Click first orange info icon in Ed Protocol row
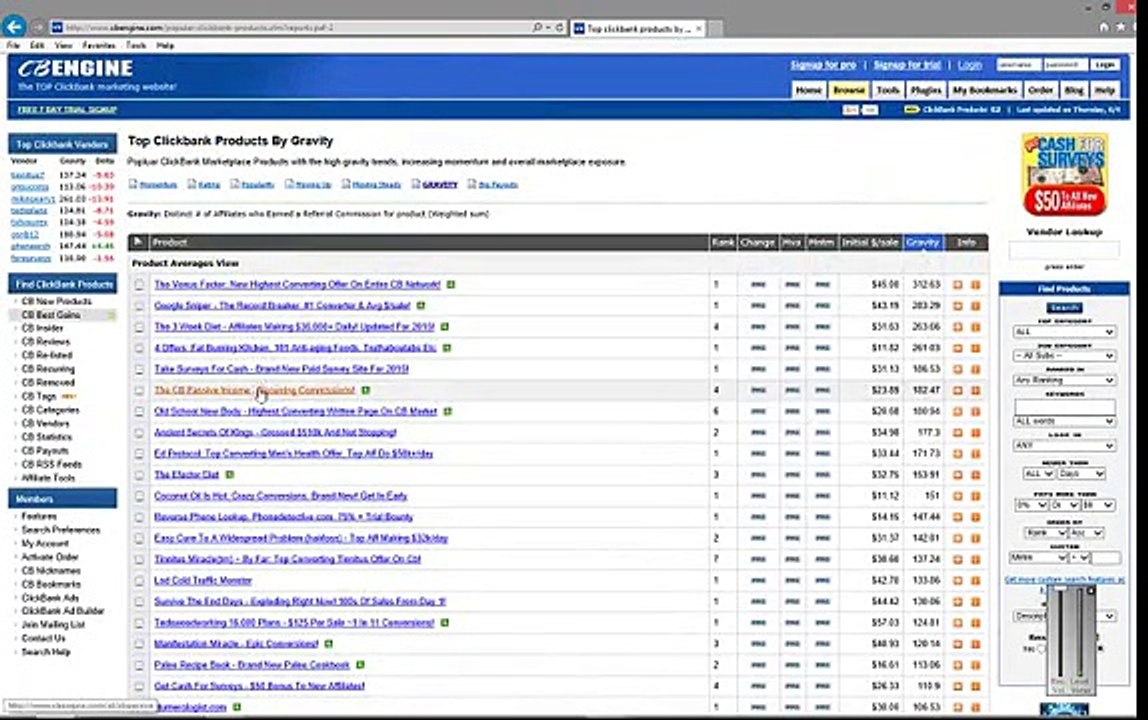The image size is (1148, 720). (x=958, y=454)
